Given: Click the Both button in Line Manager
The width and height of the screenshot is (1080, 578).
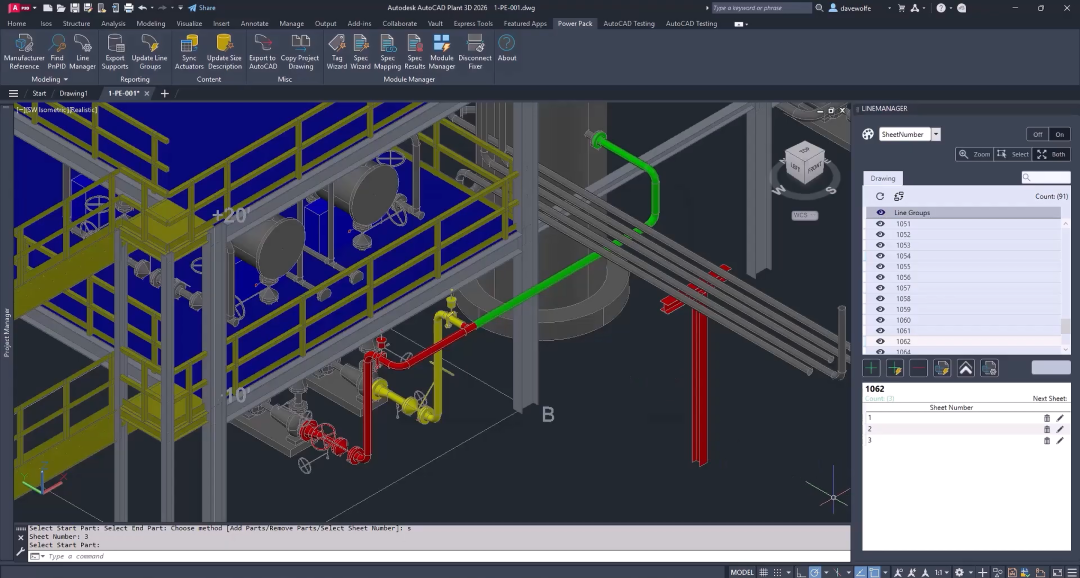Looking at the screenshot, I should (x=1051, y=154).
